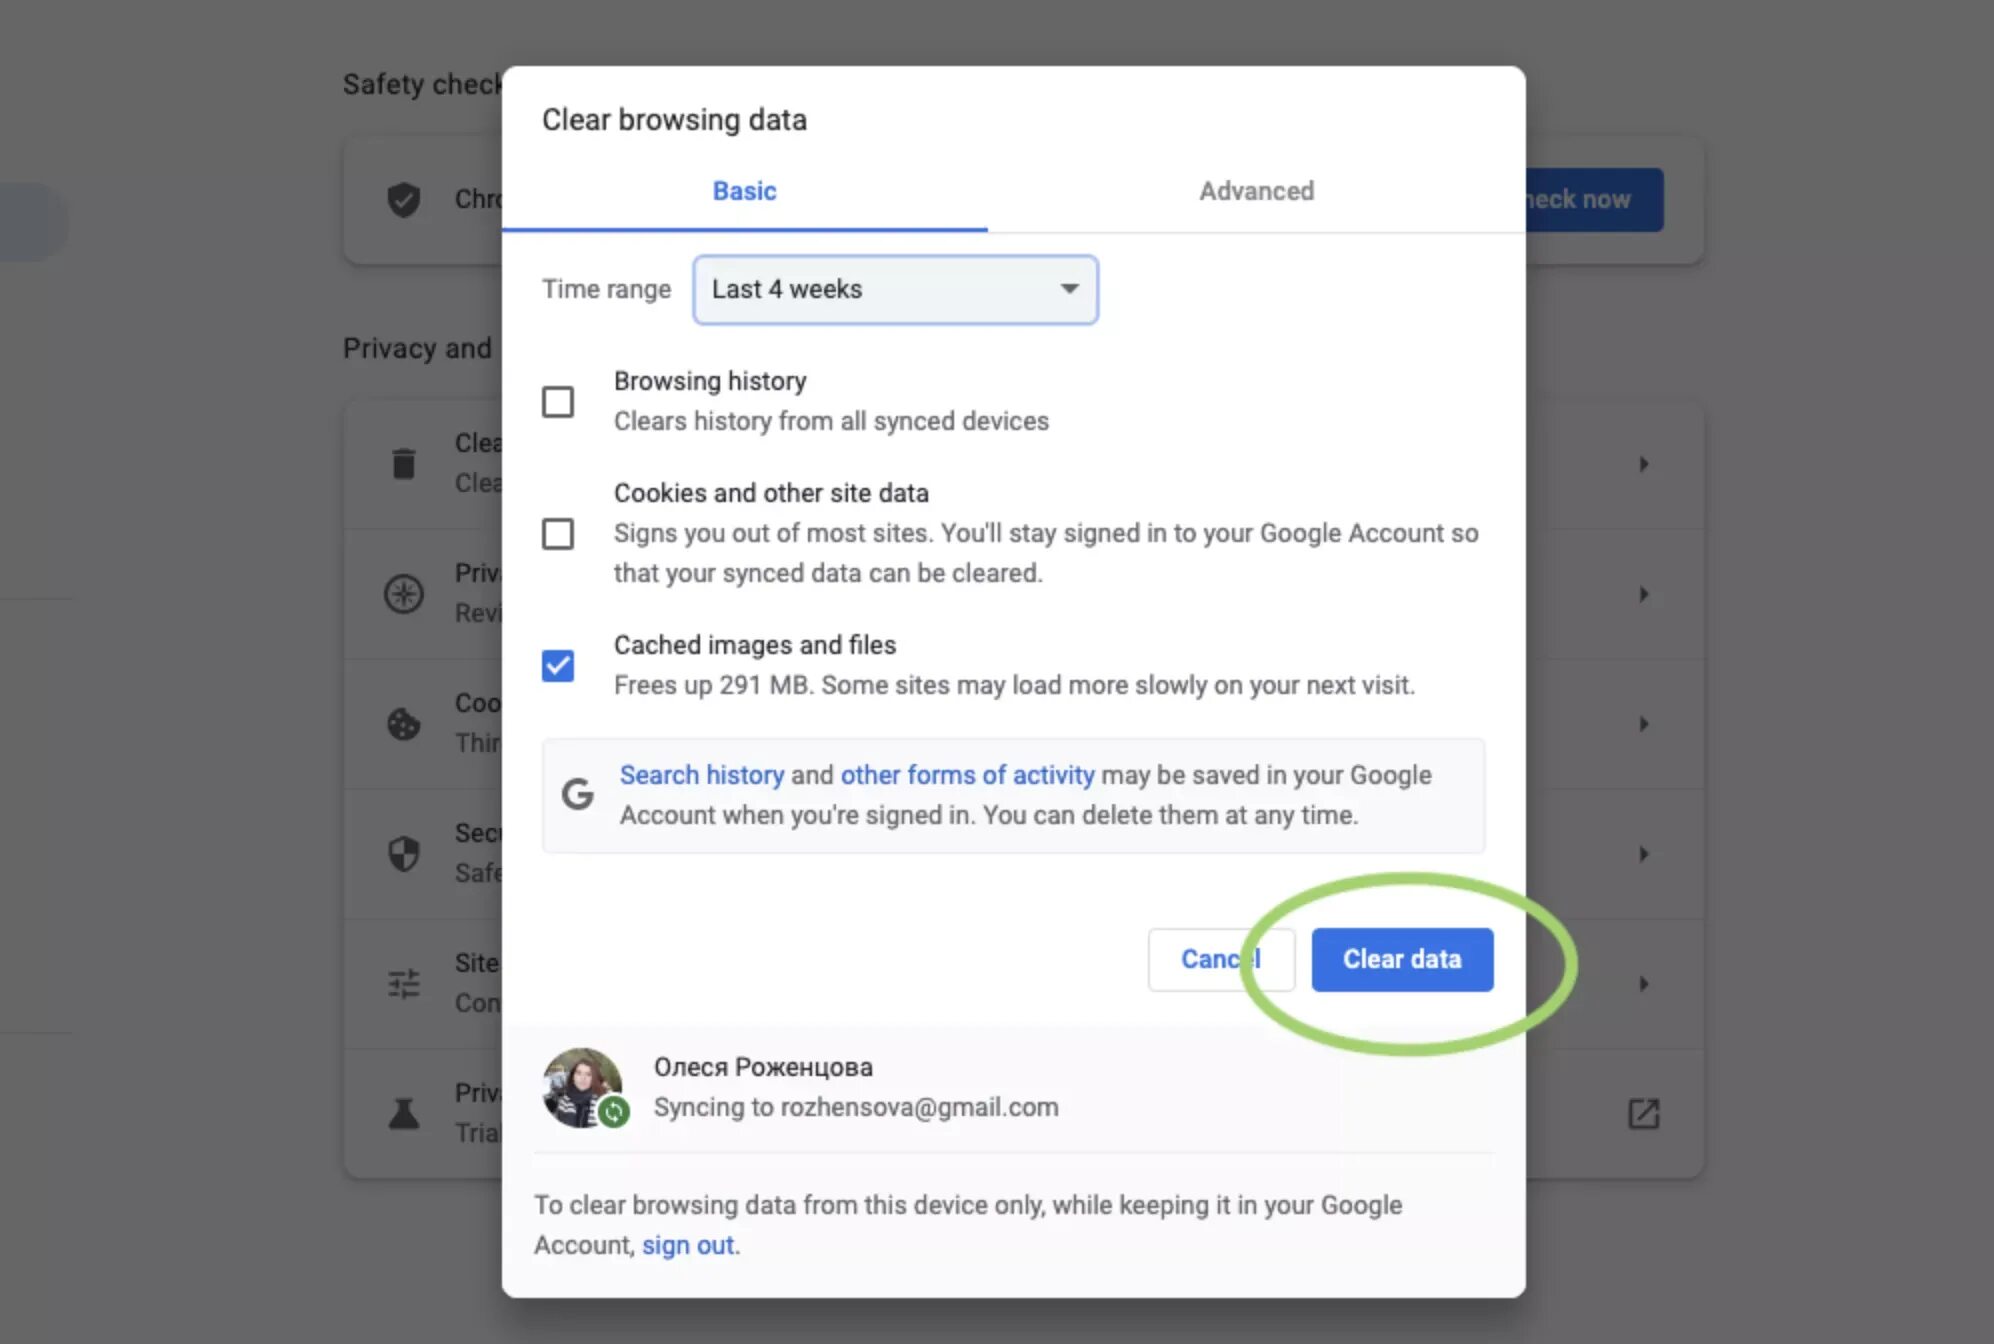Click the Privacy guide compass icon
Image resolution: width=1994 pixels, height=1344 pixels.
[x=404, y=593]
